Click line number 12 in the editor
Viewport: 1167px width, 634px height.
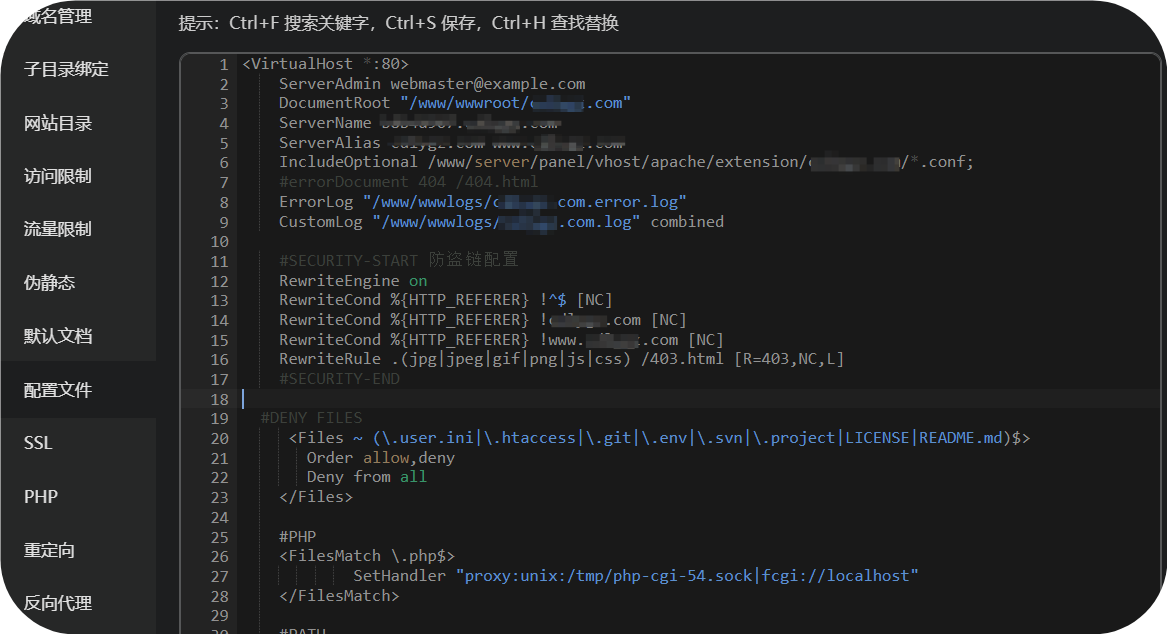click(219, 280)
